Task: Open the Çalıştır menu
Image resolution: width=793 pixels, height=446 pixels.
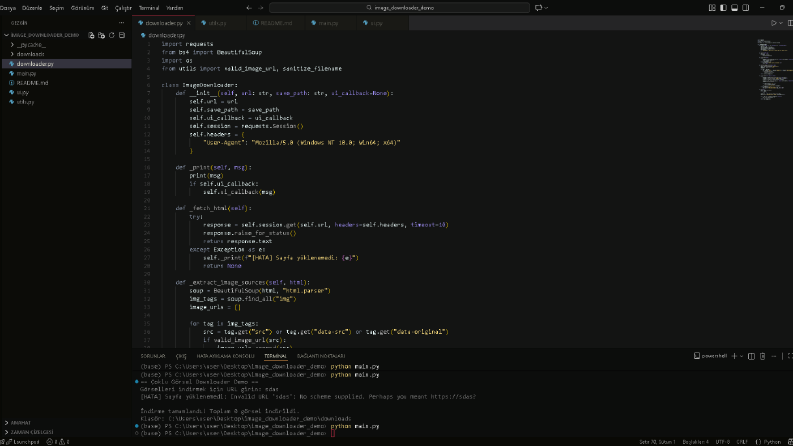Action: (123, 8)
